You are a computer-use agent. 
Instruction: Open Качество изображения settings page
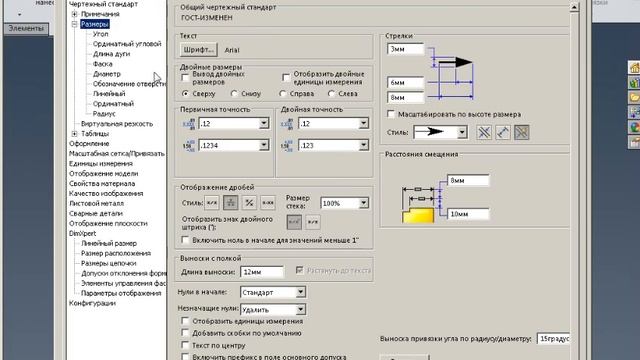coord(106,193)
